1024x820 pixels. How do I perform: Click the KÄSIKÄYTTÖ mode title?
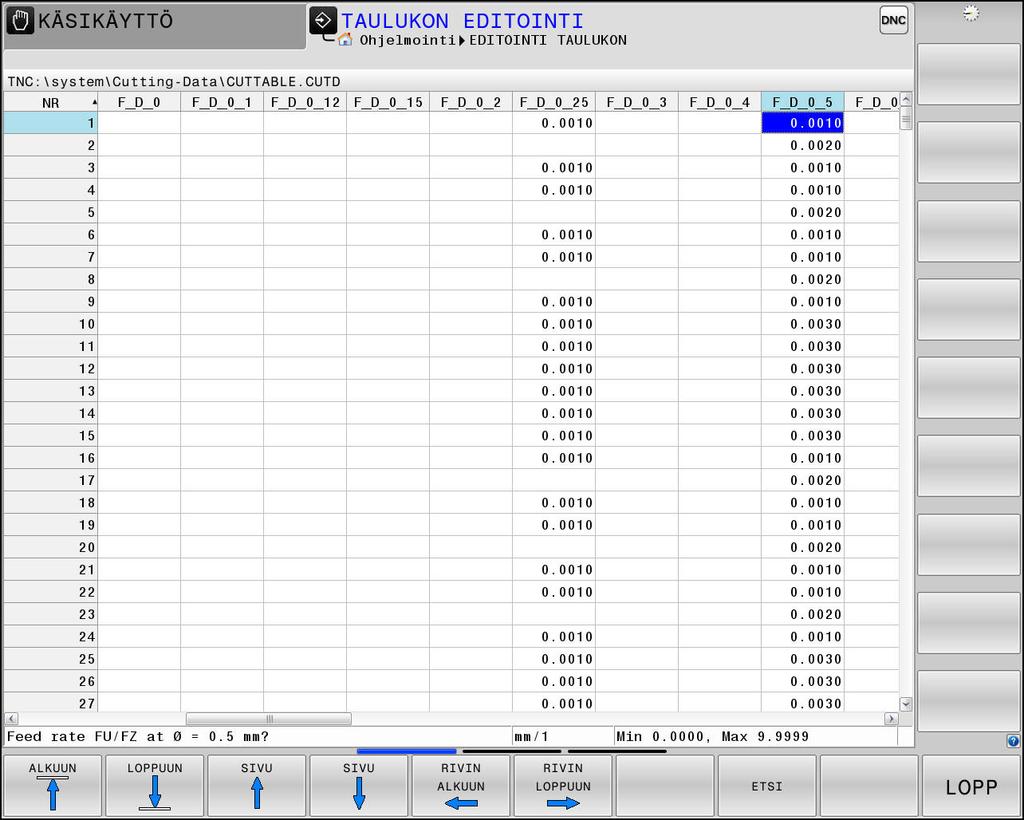[x=105, y=21]
